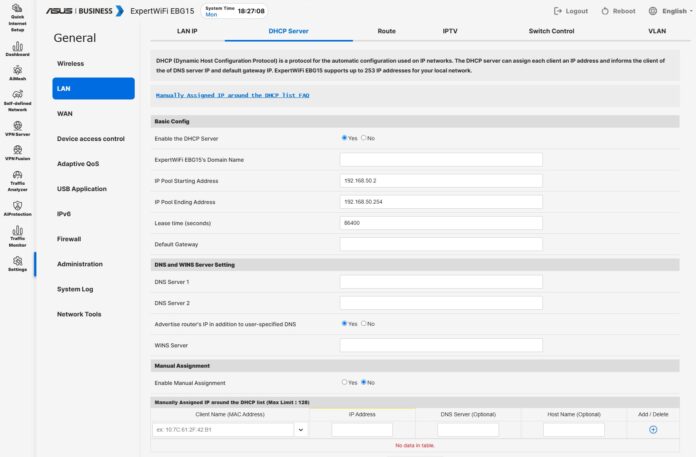Select Yes for Enable Manual Assignment
This screenshot has height=457, width=696.
pyautogui.click(x=344, y=382)
